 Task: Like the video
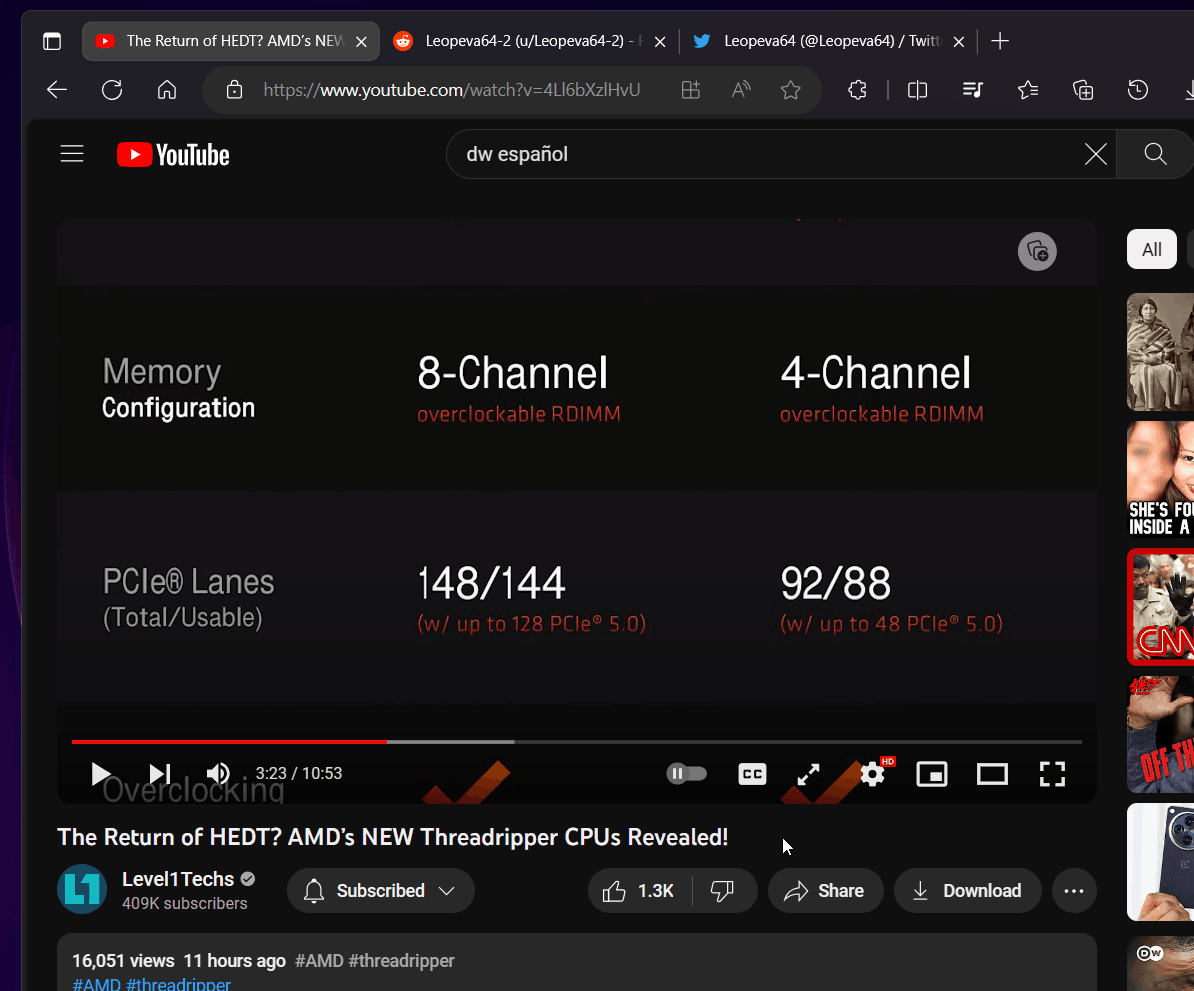638,890
